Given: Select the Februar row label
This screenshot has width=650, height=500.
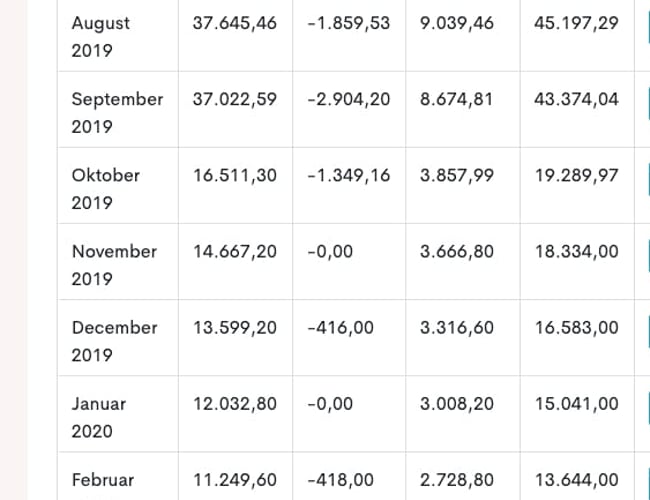Looking at the screenshot, I should 102,480.
